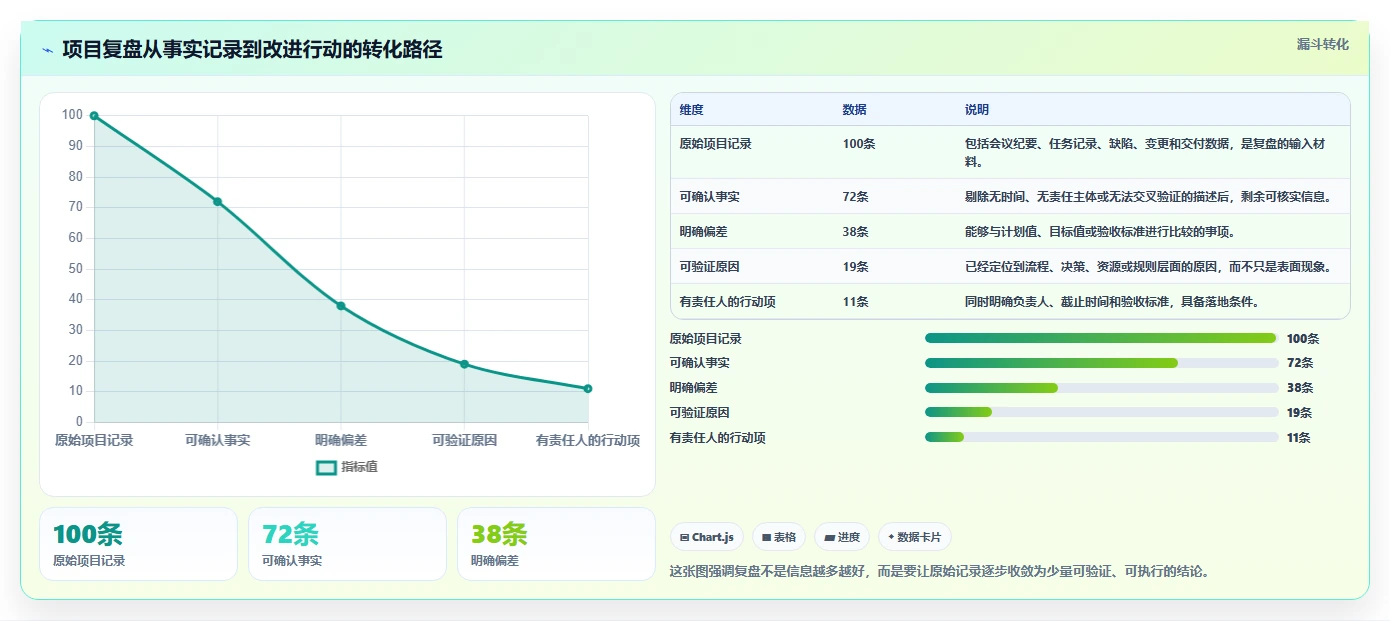Viewport: 1390px width, 621px height.
Task: Click x-axis label 可验证原因
Action: (x=464, y=440)
